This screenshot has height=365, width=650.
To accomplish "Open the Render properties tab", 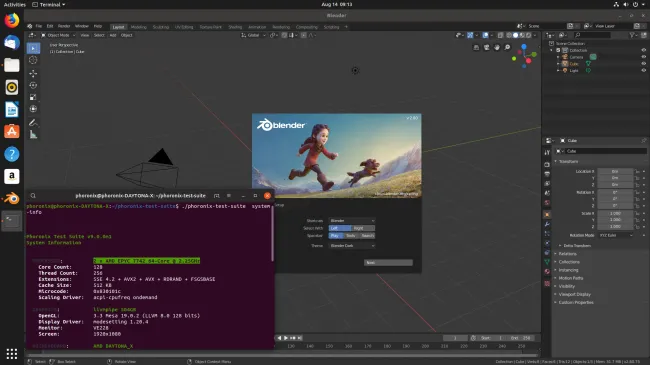I will tap(547, 165).
